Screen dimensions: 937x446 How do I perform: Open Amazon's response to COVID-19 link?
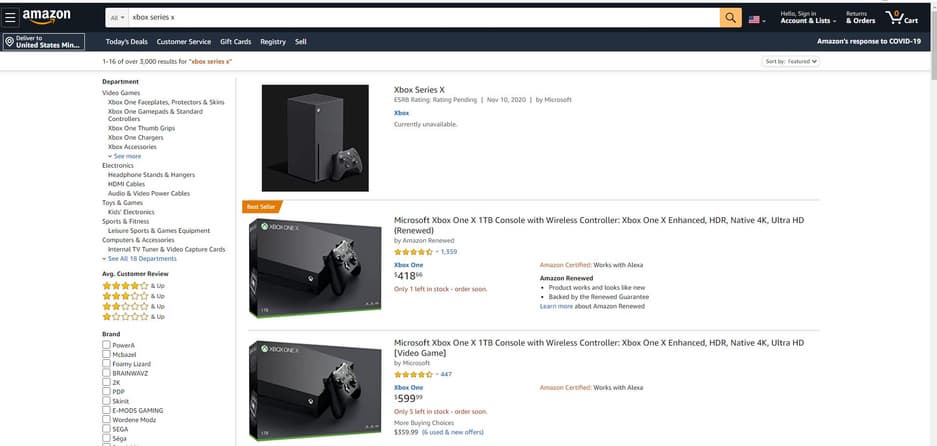click(868, 42)
